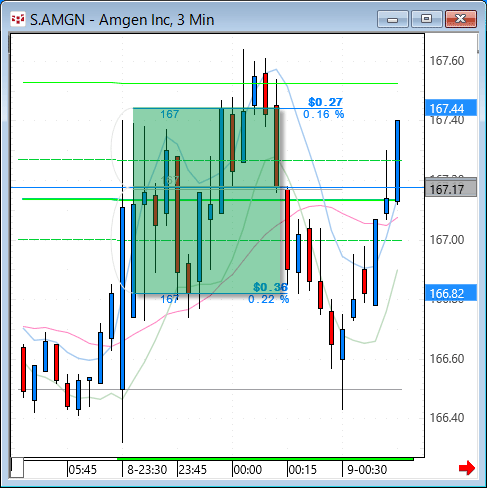487x488 pixels.
Task: Click the 167.60 price scale label
Action: point(447,61)
